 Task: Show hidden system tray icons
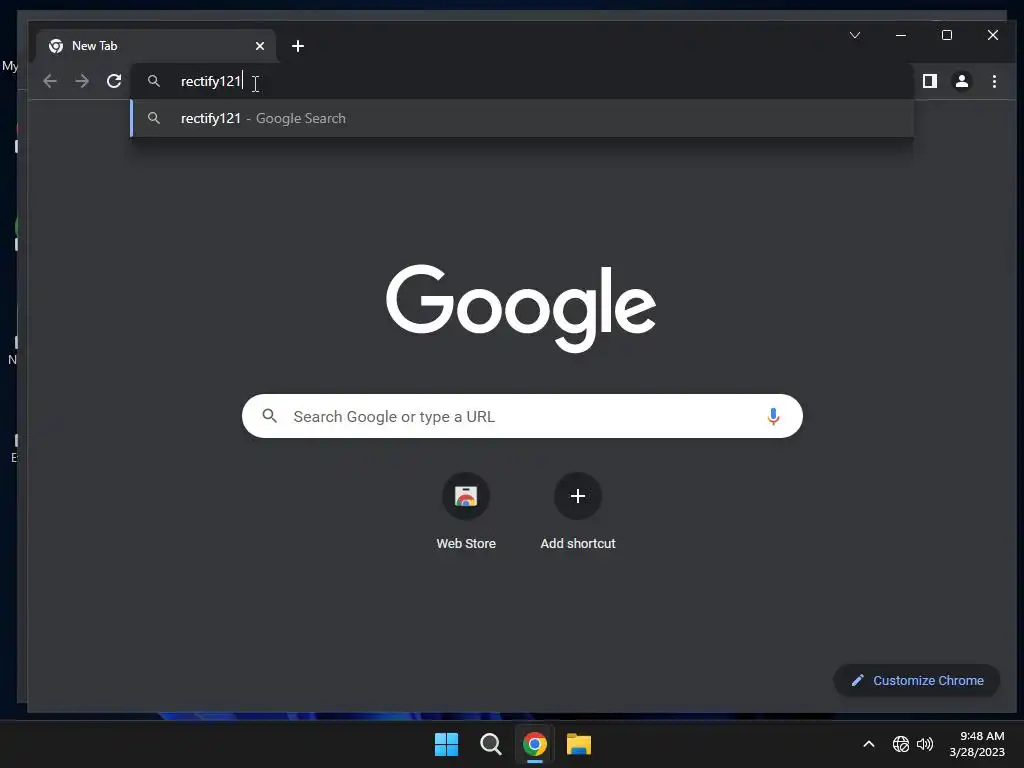click(869, 744)
